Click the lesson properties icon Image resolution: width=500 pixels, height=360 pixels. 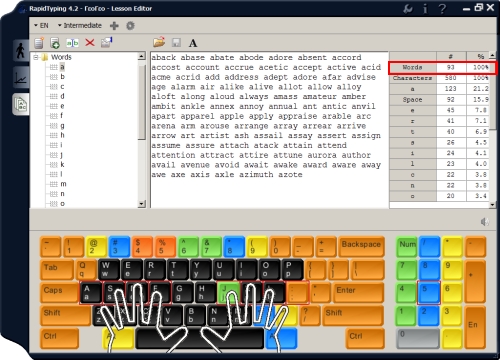pos(107,42)
